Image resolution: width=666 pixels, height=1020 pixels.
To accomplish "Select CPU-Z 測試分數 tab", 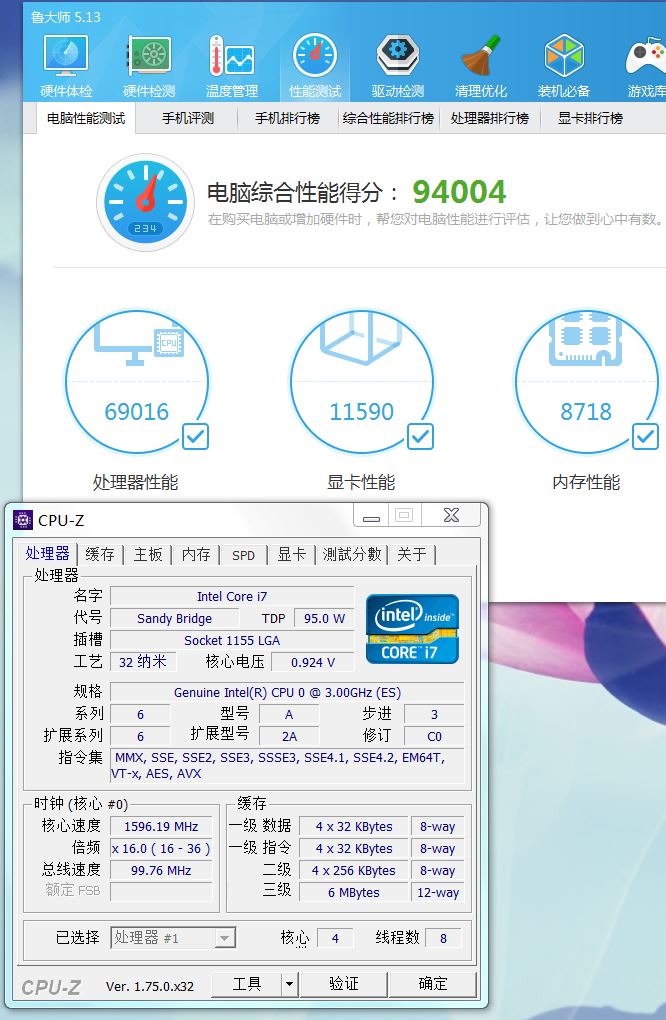I will coord(352,554).
